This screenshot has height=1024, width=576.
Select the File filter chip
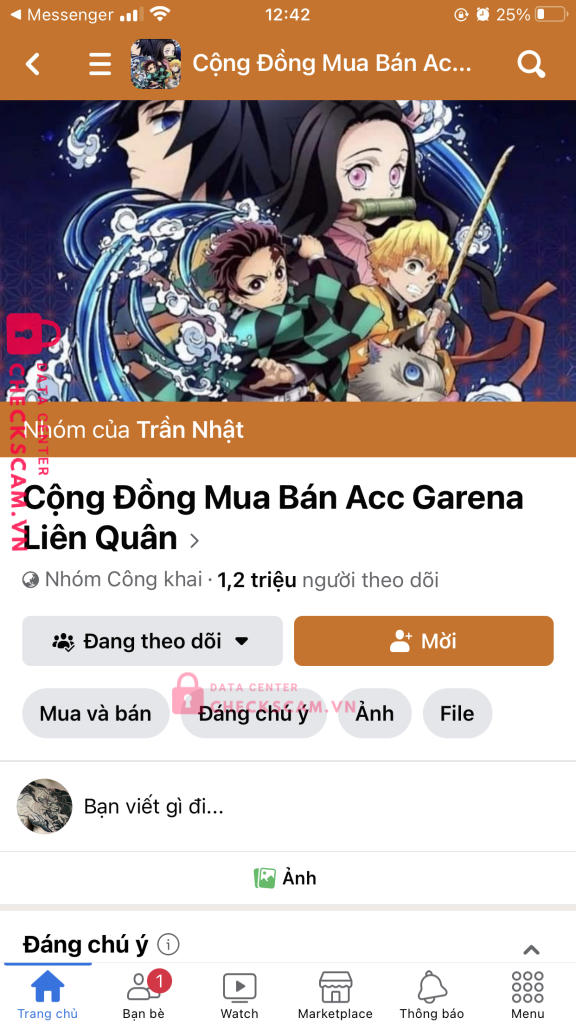[x=457, y=713]
